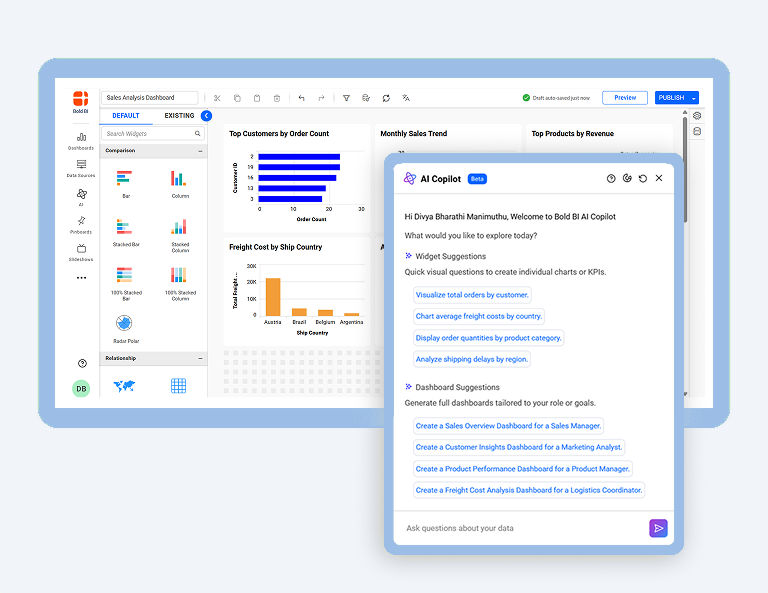Open Pinboards in the left sidebar
This screenshot has height=593, width=768.
(x=81, y=225)
